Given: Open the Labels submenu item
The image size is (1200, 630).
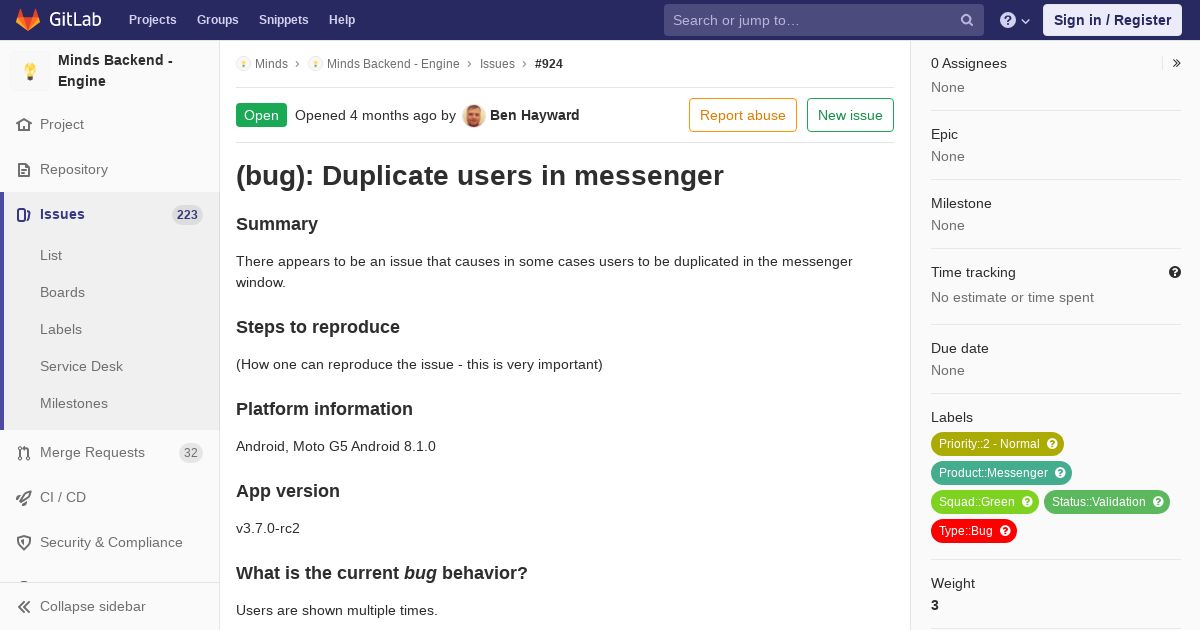Looking at the screenshot, I should [x=61, y=329].
